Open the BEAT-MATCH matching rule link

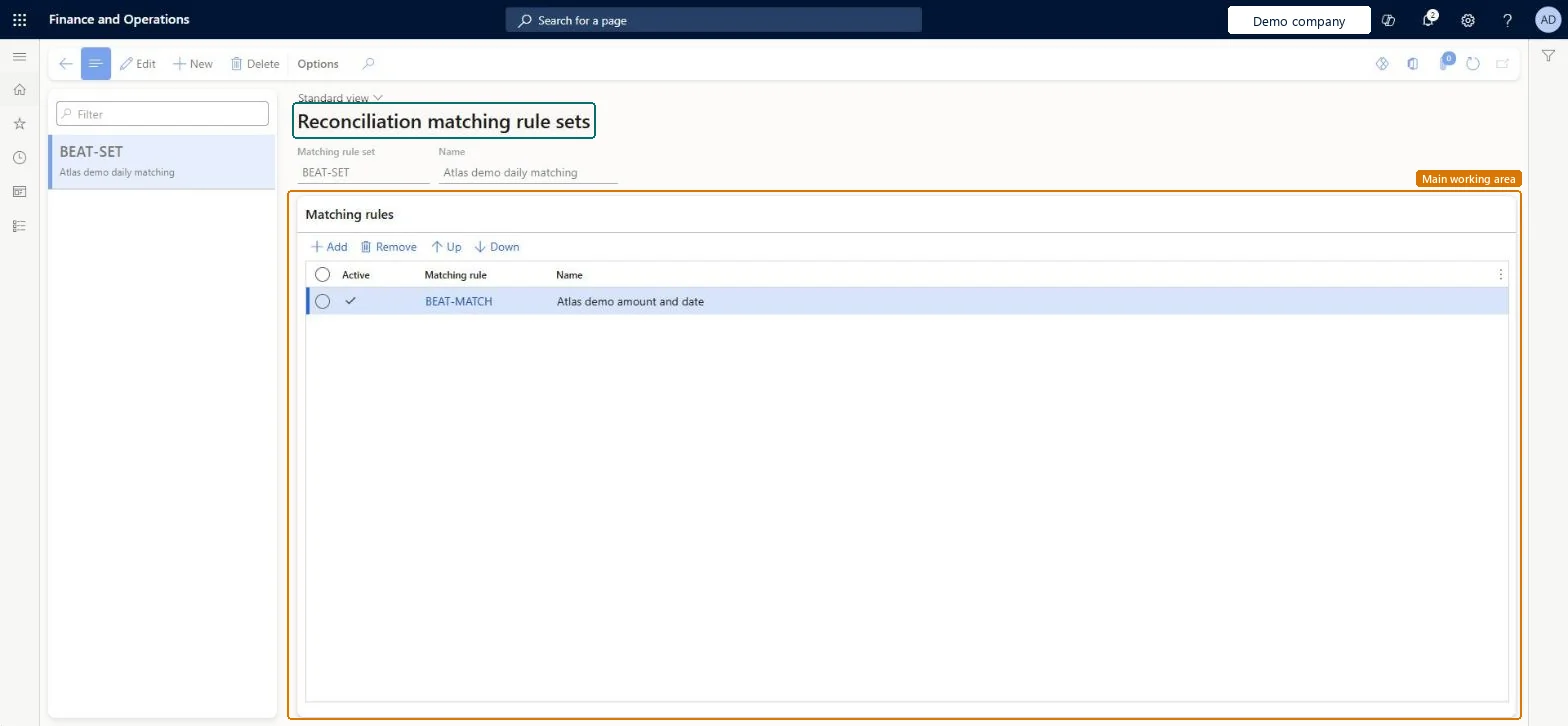458,301
